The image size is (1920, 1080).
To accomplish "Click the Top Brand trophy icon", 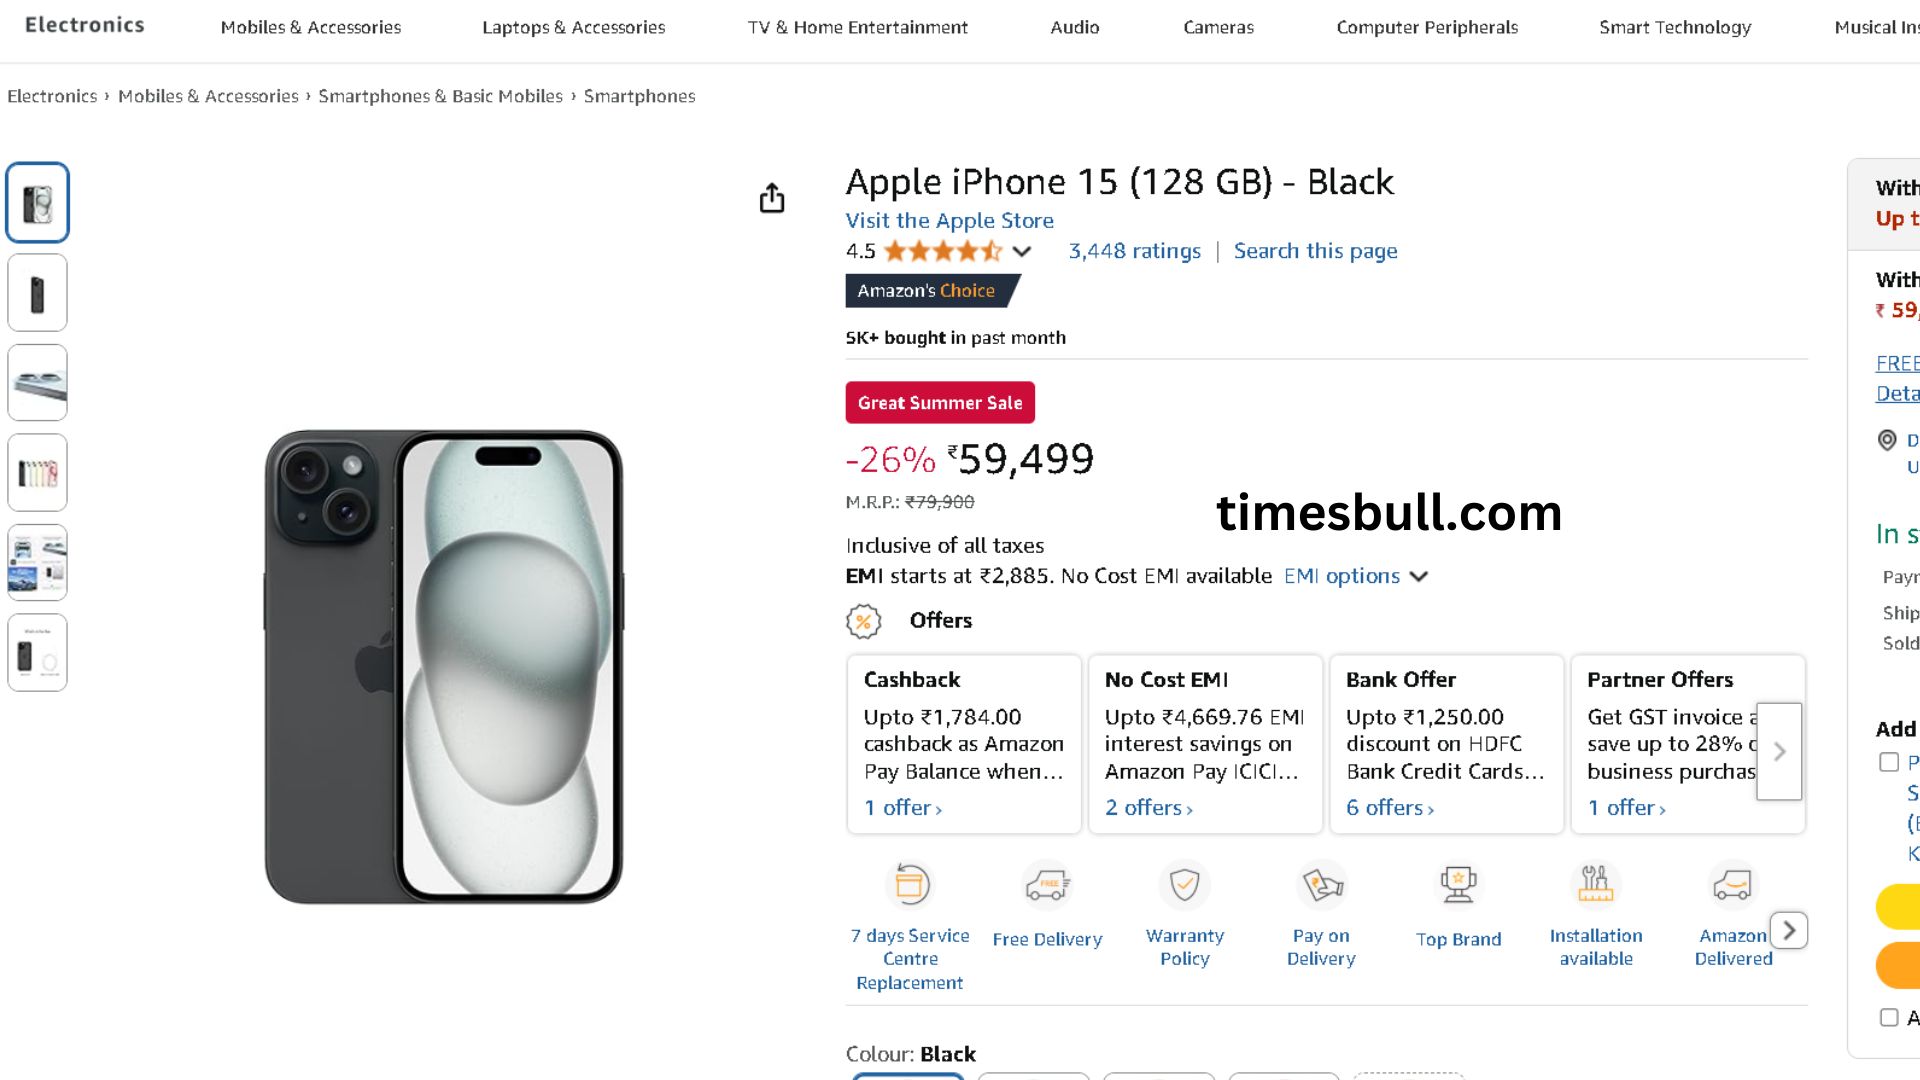I will tap(1458, 885).
